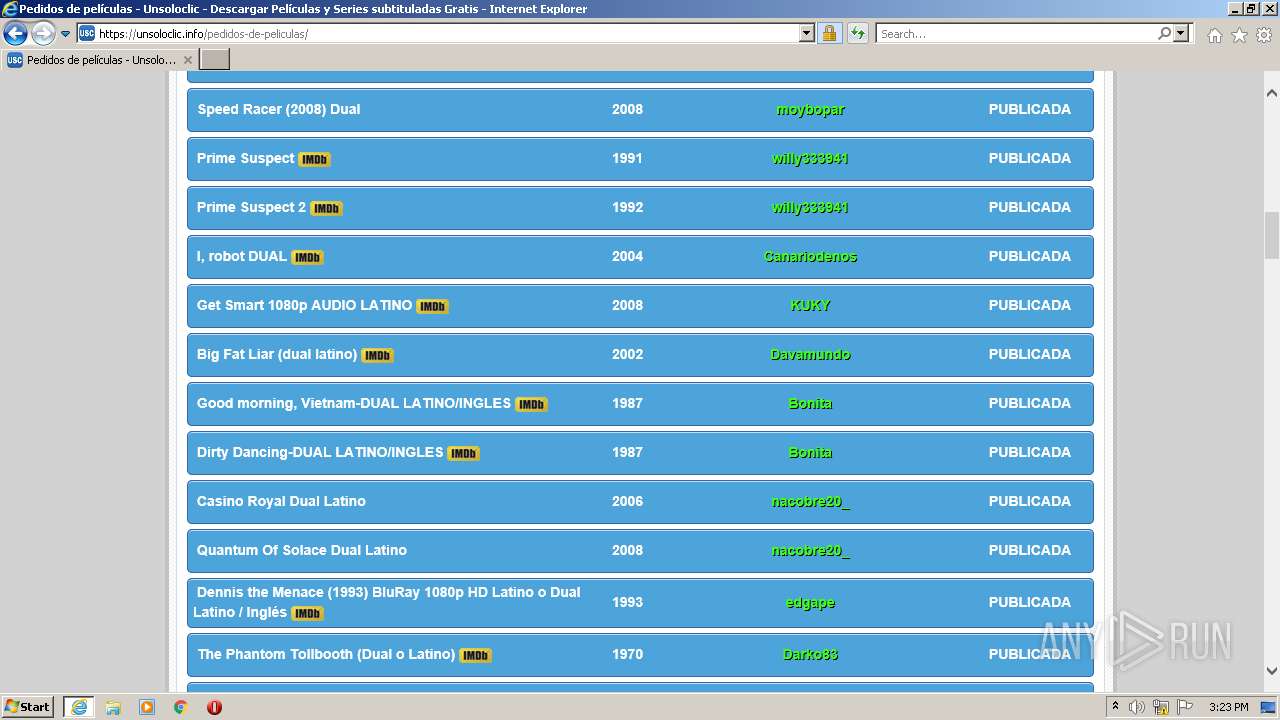The image size is (1280, 720).
Task: Click the Search box field
Action: point(1016,34)
